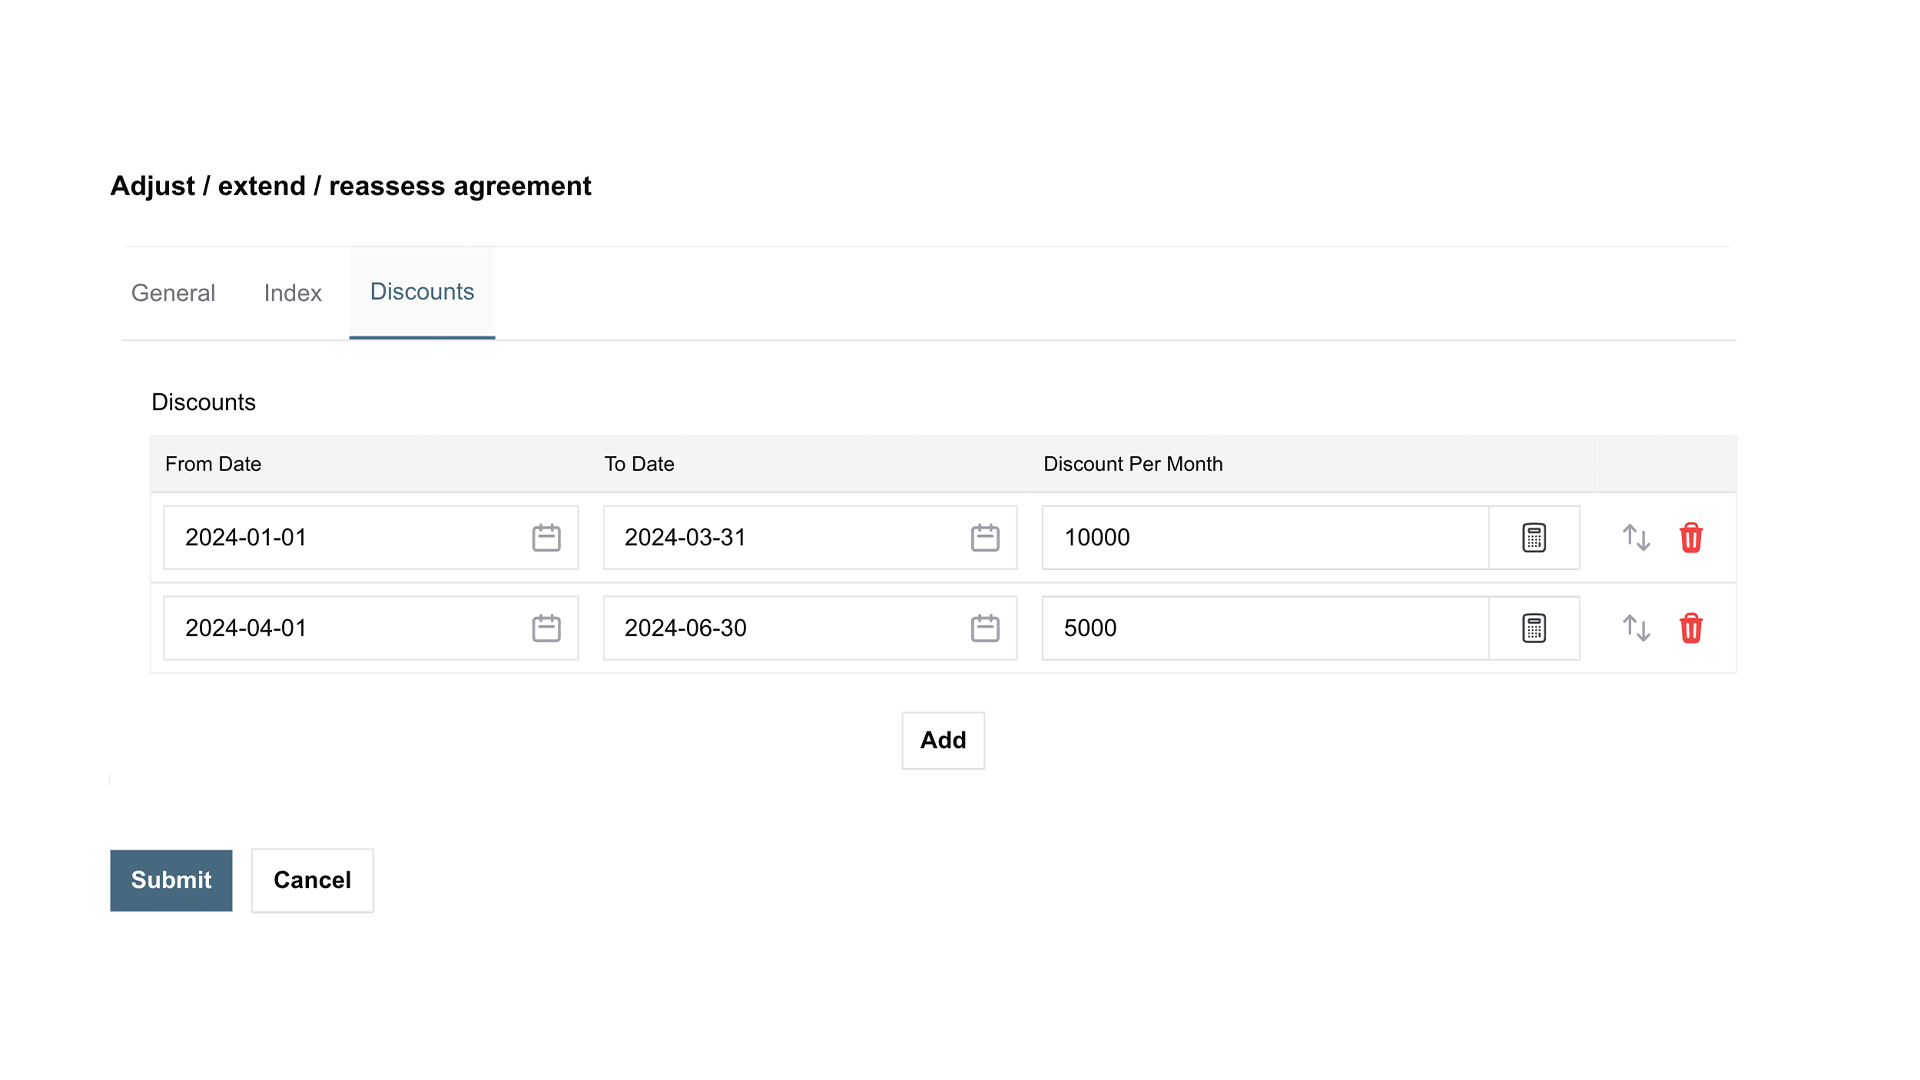Switch to the General tab

(x=173, y=293)
